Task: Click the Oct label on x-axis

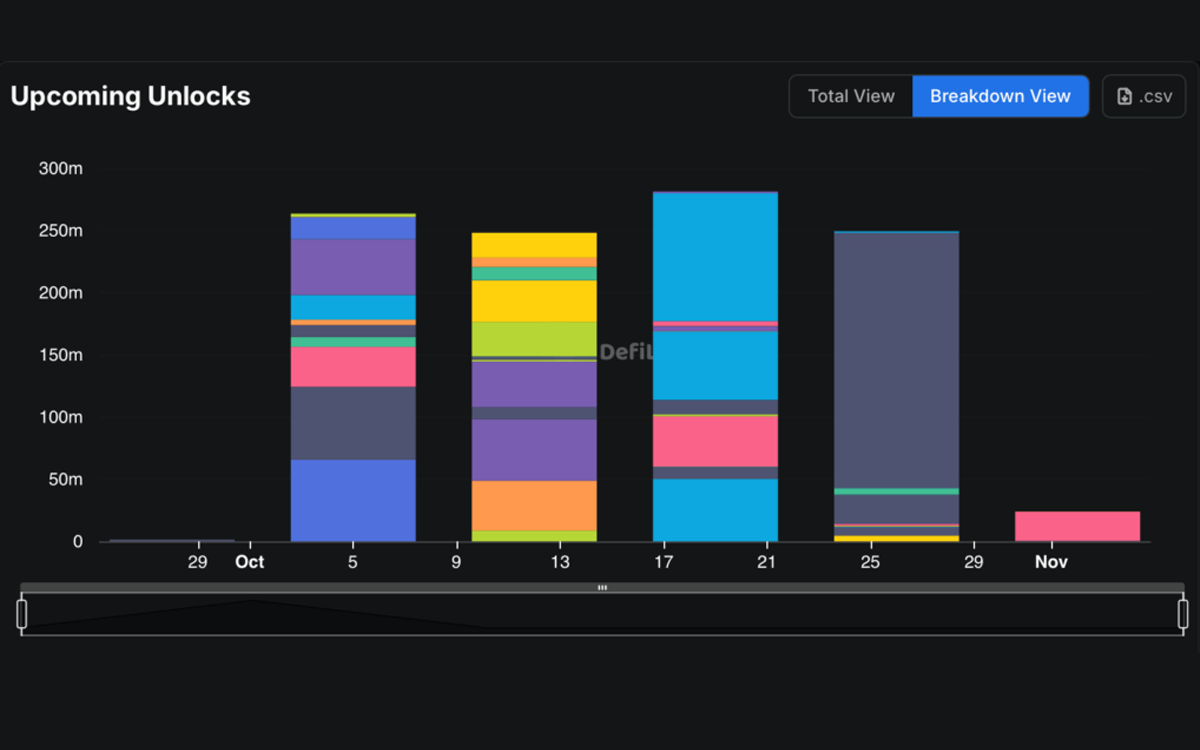Action: (x=249, y=562)
